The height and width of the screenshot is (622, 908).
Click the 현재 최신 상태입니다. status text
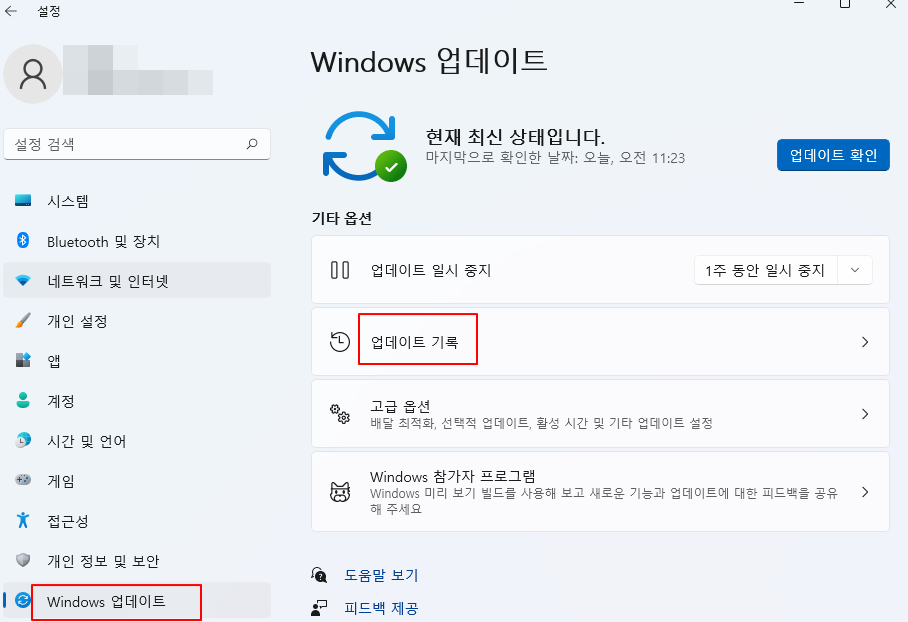[x=515, y=137]
